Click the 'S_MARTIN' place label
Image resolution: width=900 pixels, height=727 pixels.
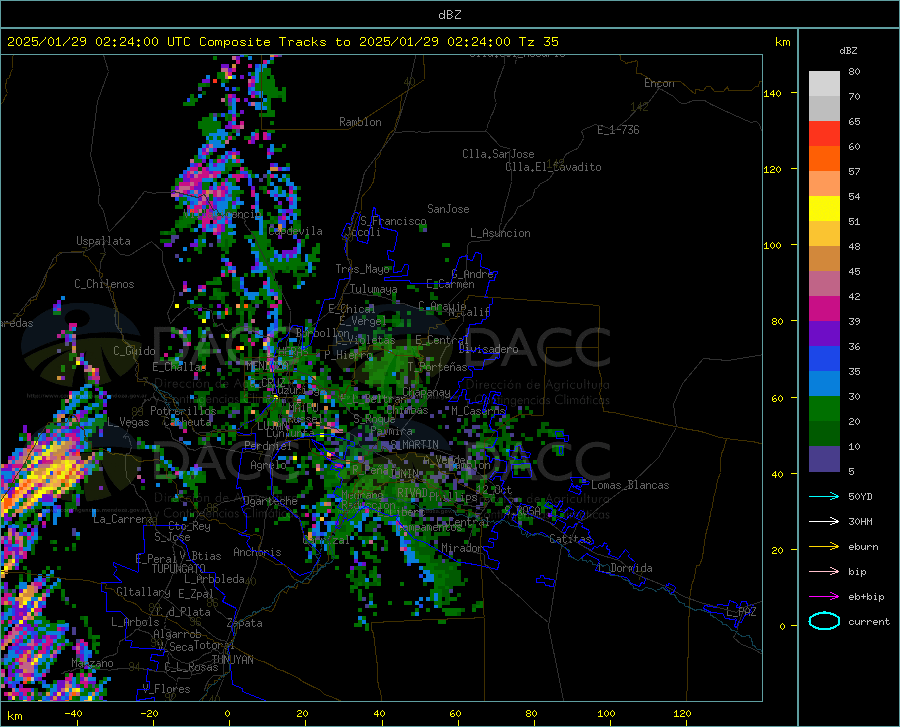[414, 445]
